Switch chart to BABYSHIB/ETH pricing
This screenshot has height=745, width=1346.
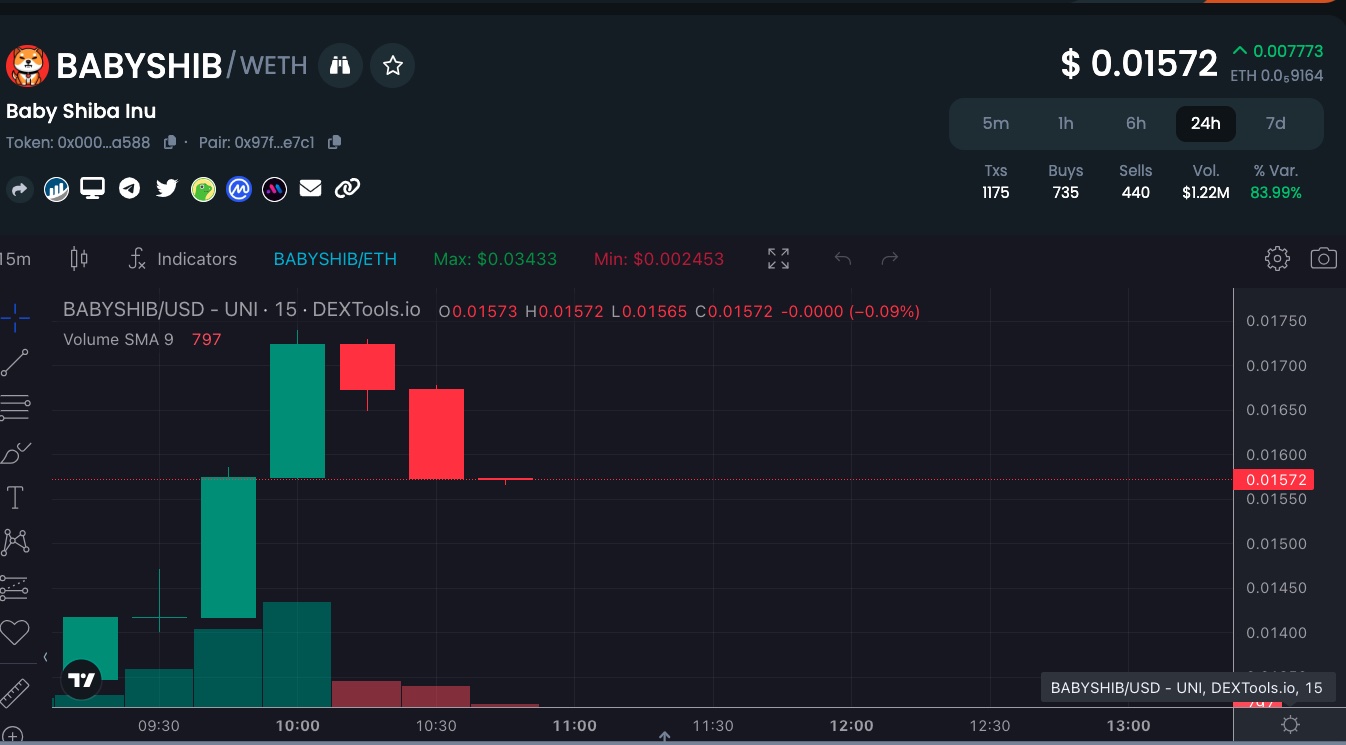(x=335, y=259)
